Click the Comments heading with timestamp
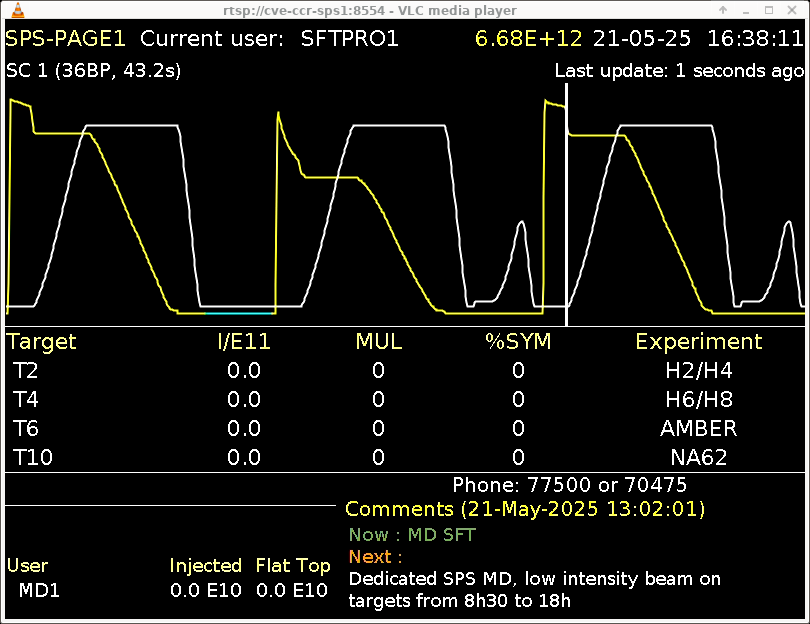The image size is (810, 624). click(525, 509)
